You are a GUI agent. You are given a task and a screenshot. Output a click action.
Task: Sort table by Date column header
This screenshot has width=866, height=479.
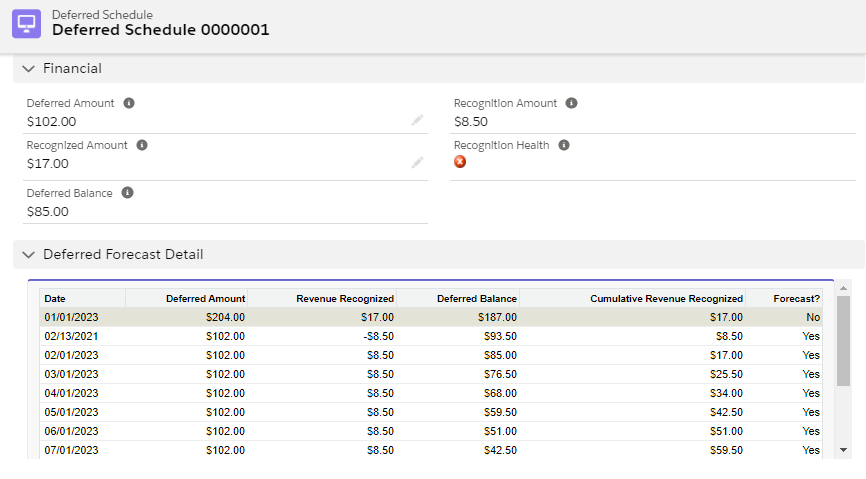[x=82, y=298]
